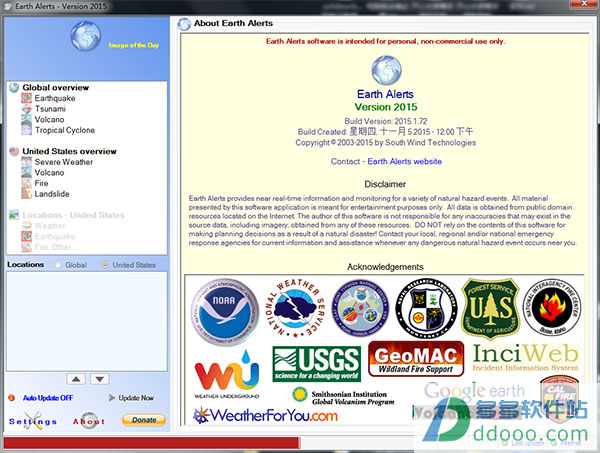
Task: Click the Landslide icon
Action: tap(26, 194)
